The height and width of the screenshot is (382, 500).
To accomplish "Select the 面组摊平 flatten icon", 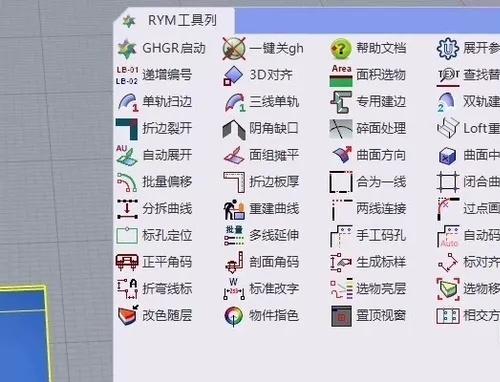I will 234,155.
